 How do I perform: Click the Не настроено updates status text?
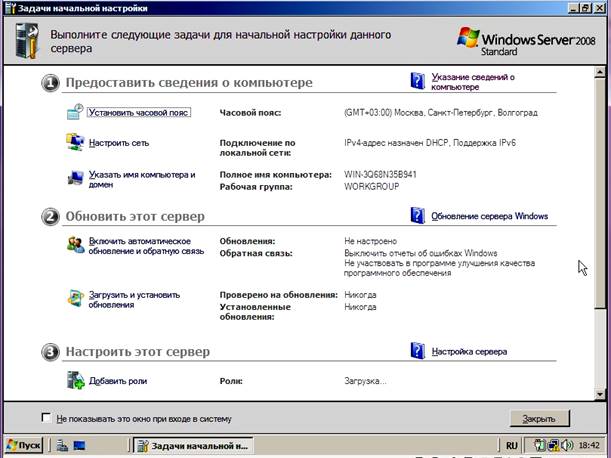click(x=370, y=241)
